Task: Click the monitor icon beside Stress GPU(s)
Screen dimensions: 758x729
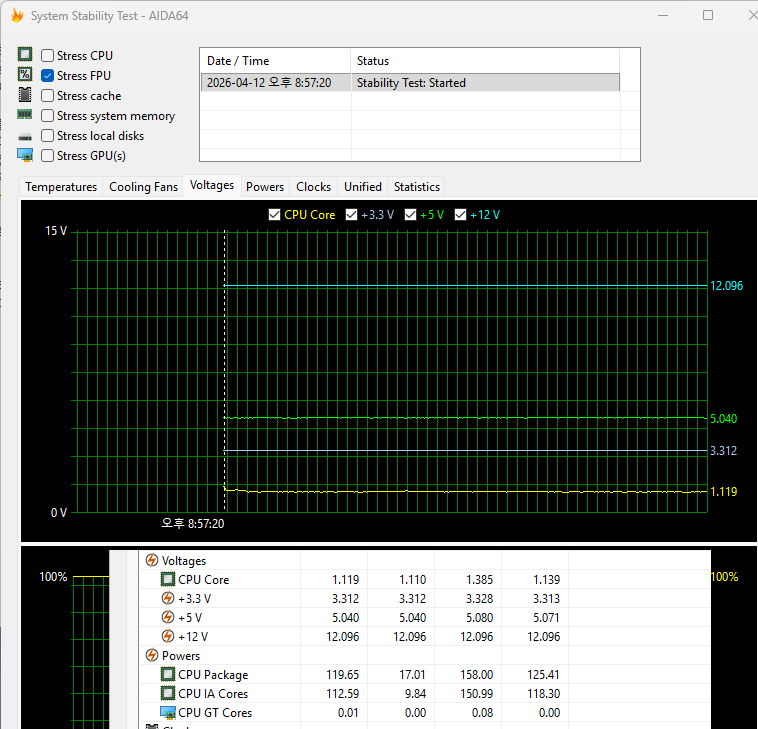Action: 25,155
